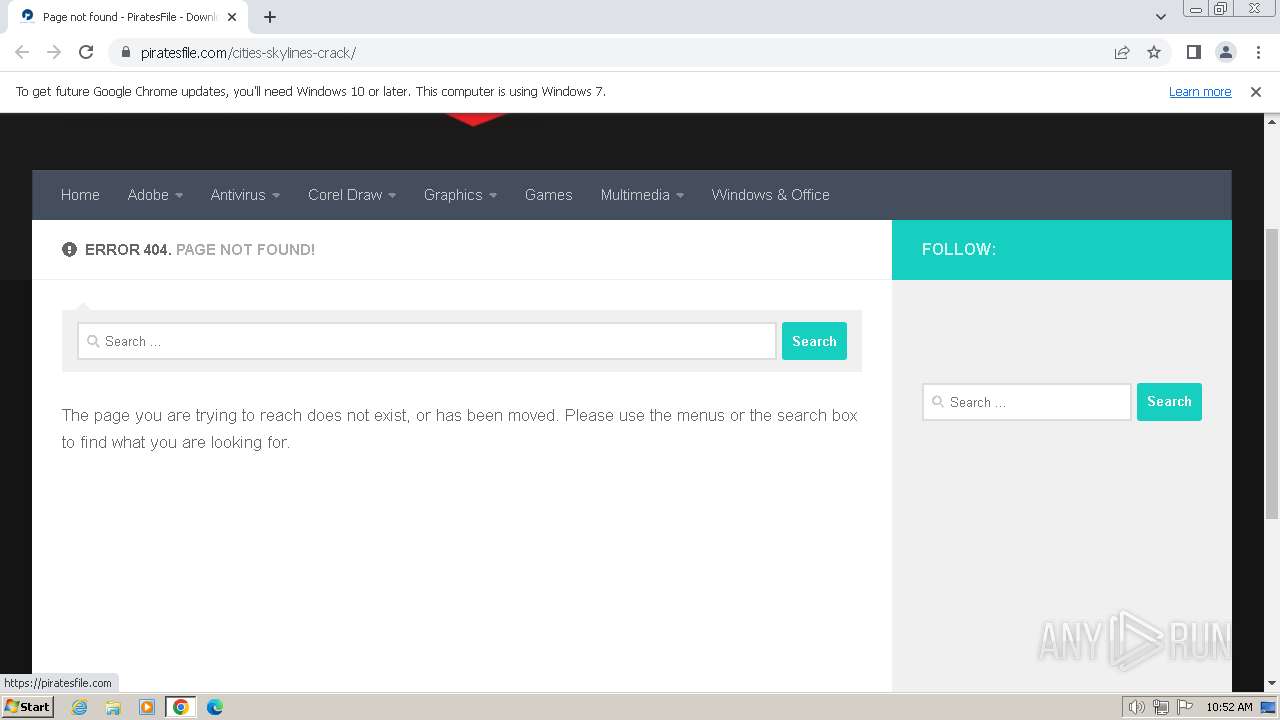
Task: Click the ERROR 404 page heading text
Action: 200,250
